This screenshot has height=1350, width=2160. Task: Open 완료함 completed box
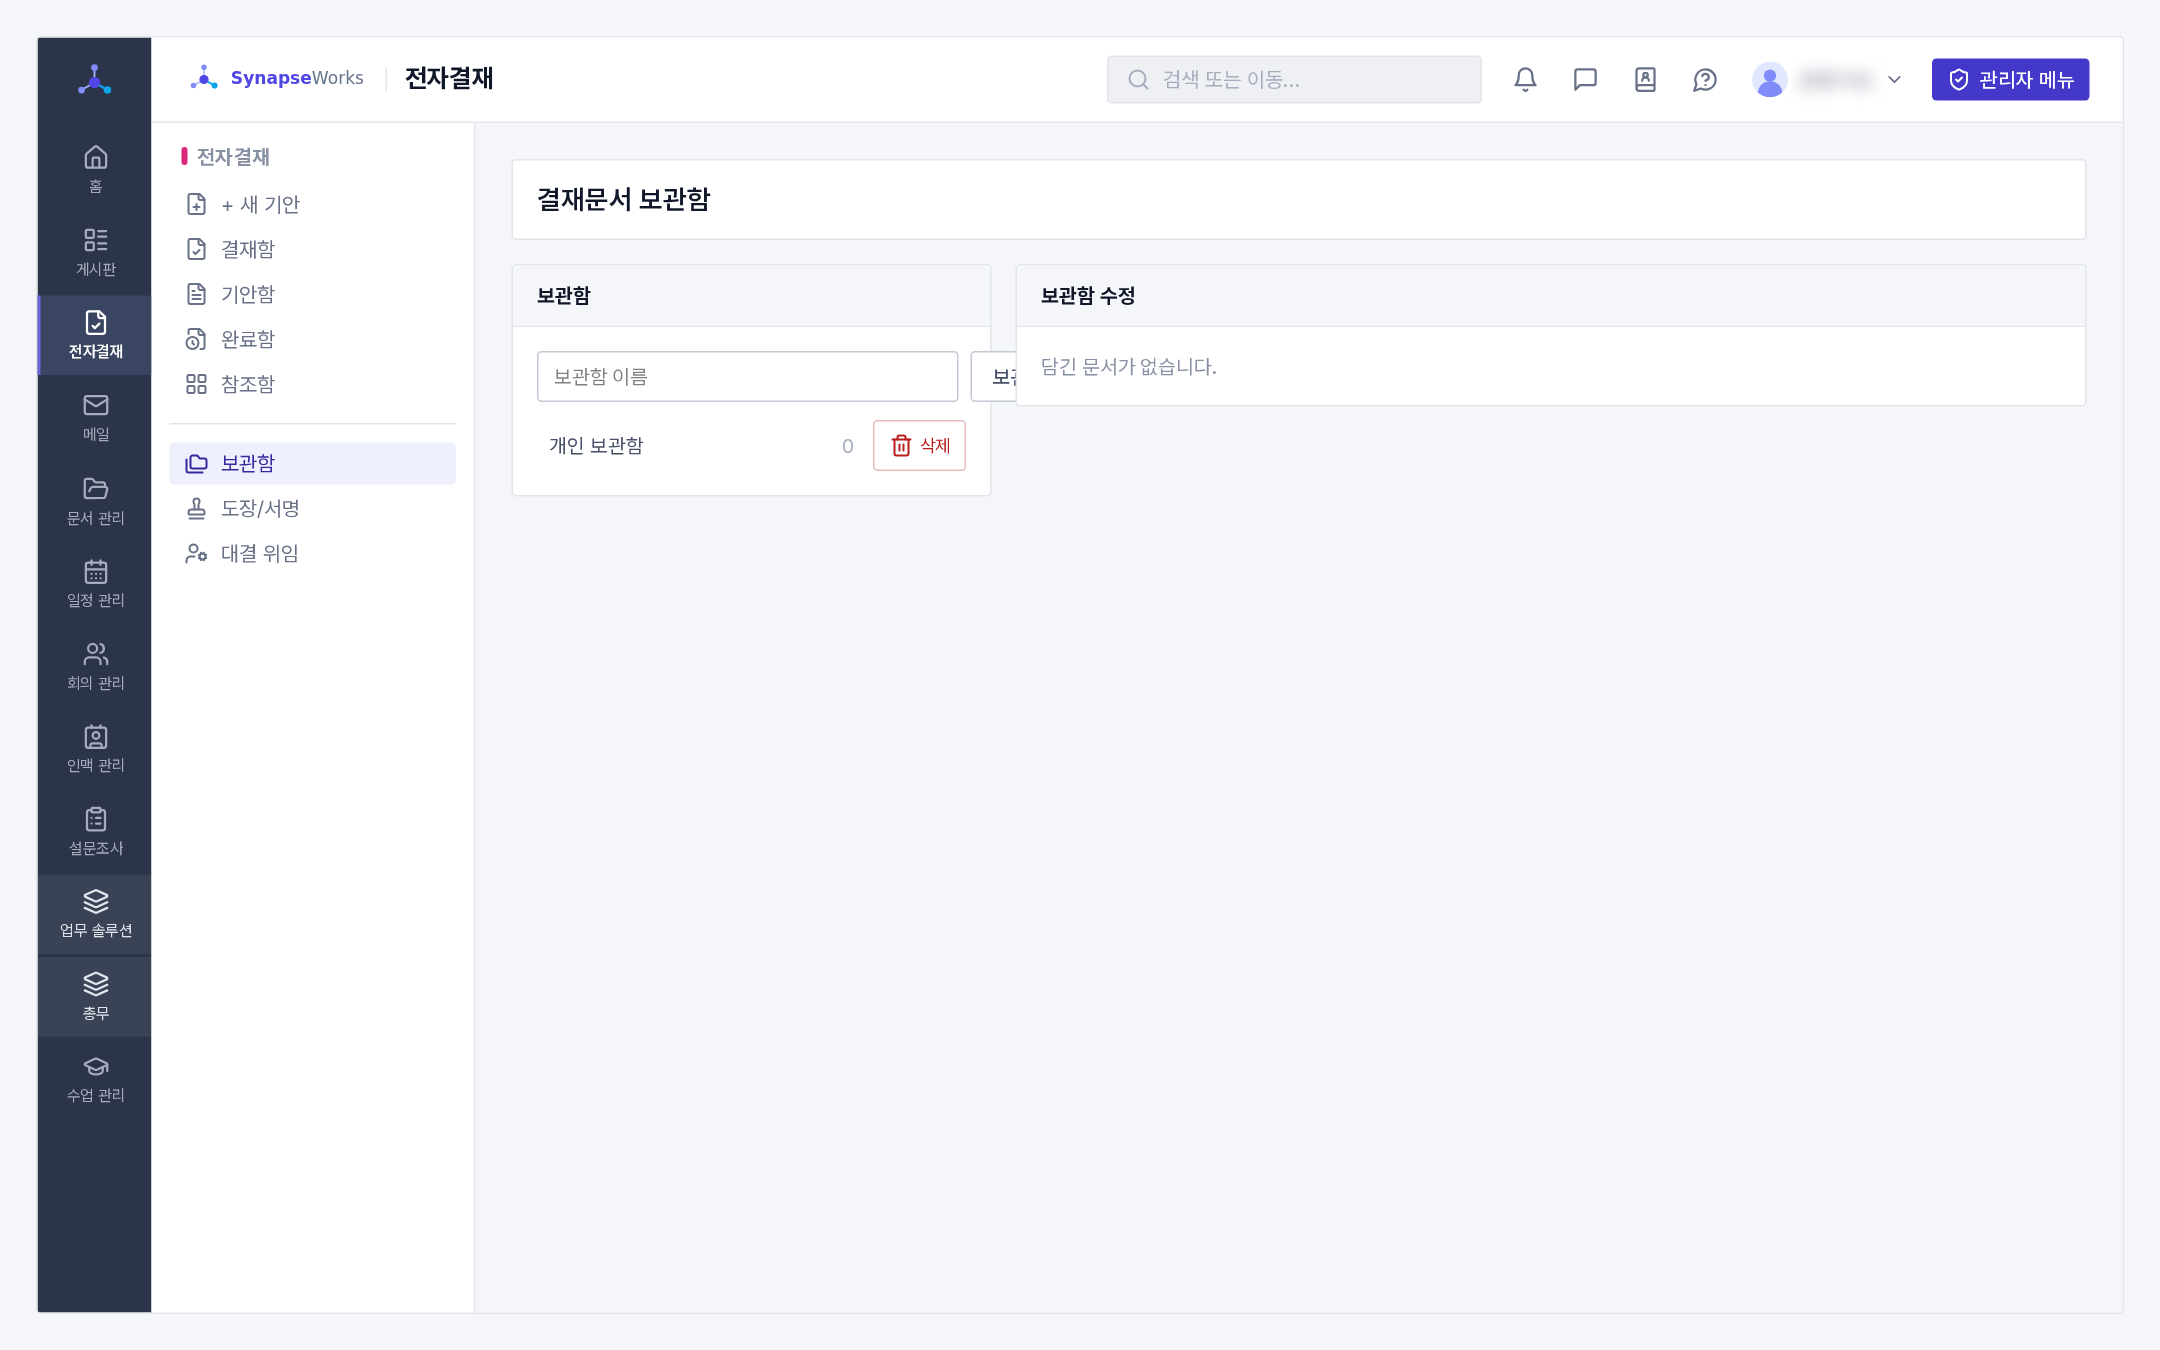312,339
